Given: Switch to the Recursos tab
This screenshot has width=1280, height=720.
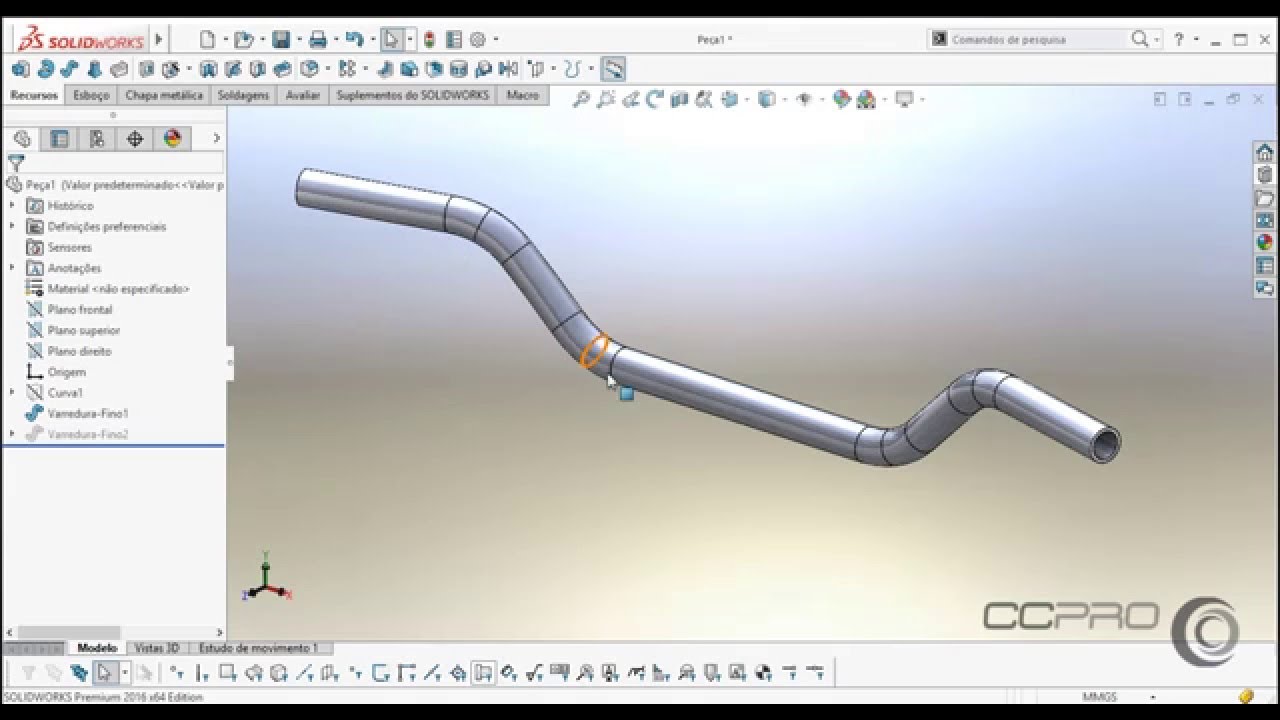Looking at the screenshot, I should (34, 95).
